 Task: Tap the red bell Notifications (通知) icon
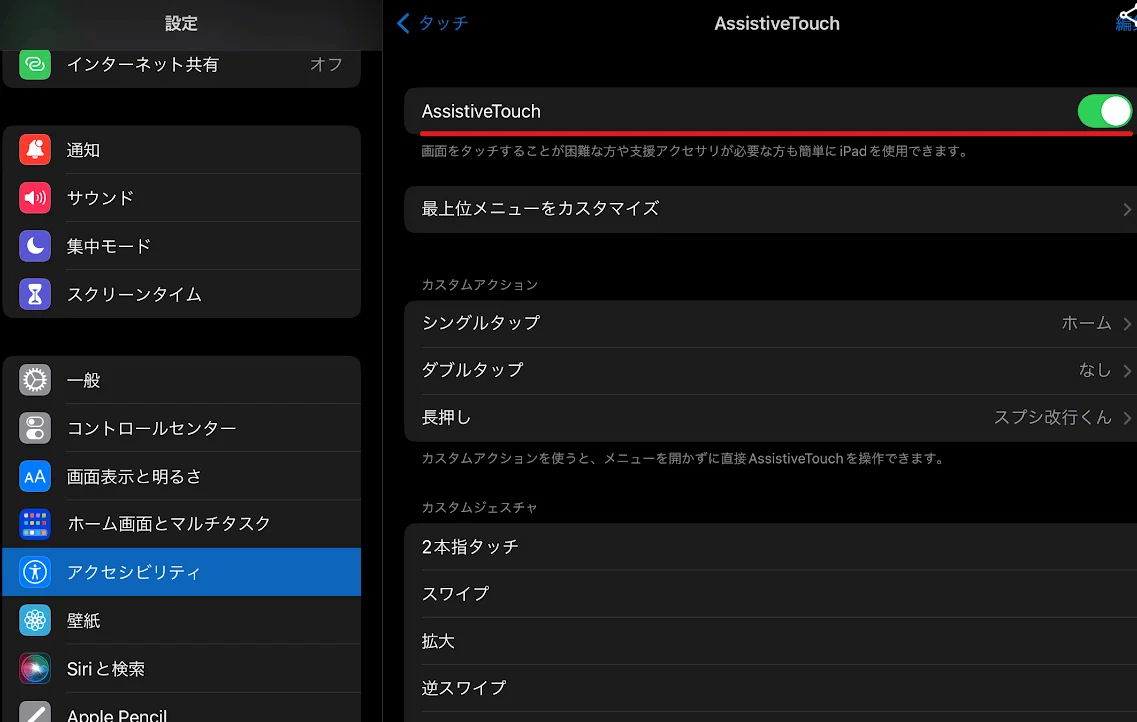(x=35, y=150)
